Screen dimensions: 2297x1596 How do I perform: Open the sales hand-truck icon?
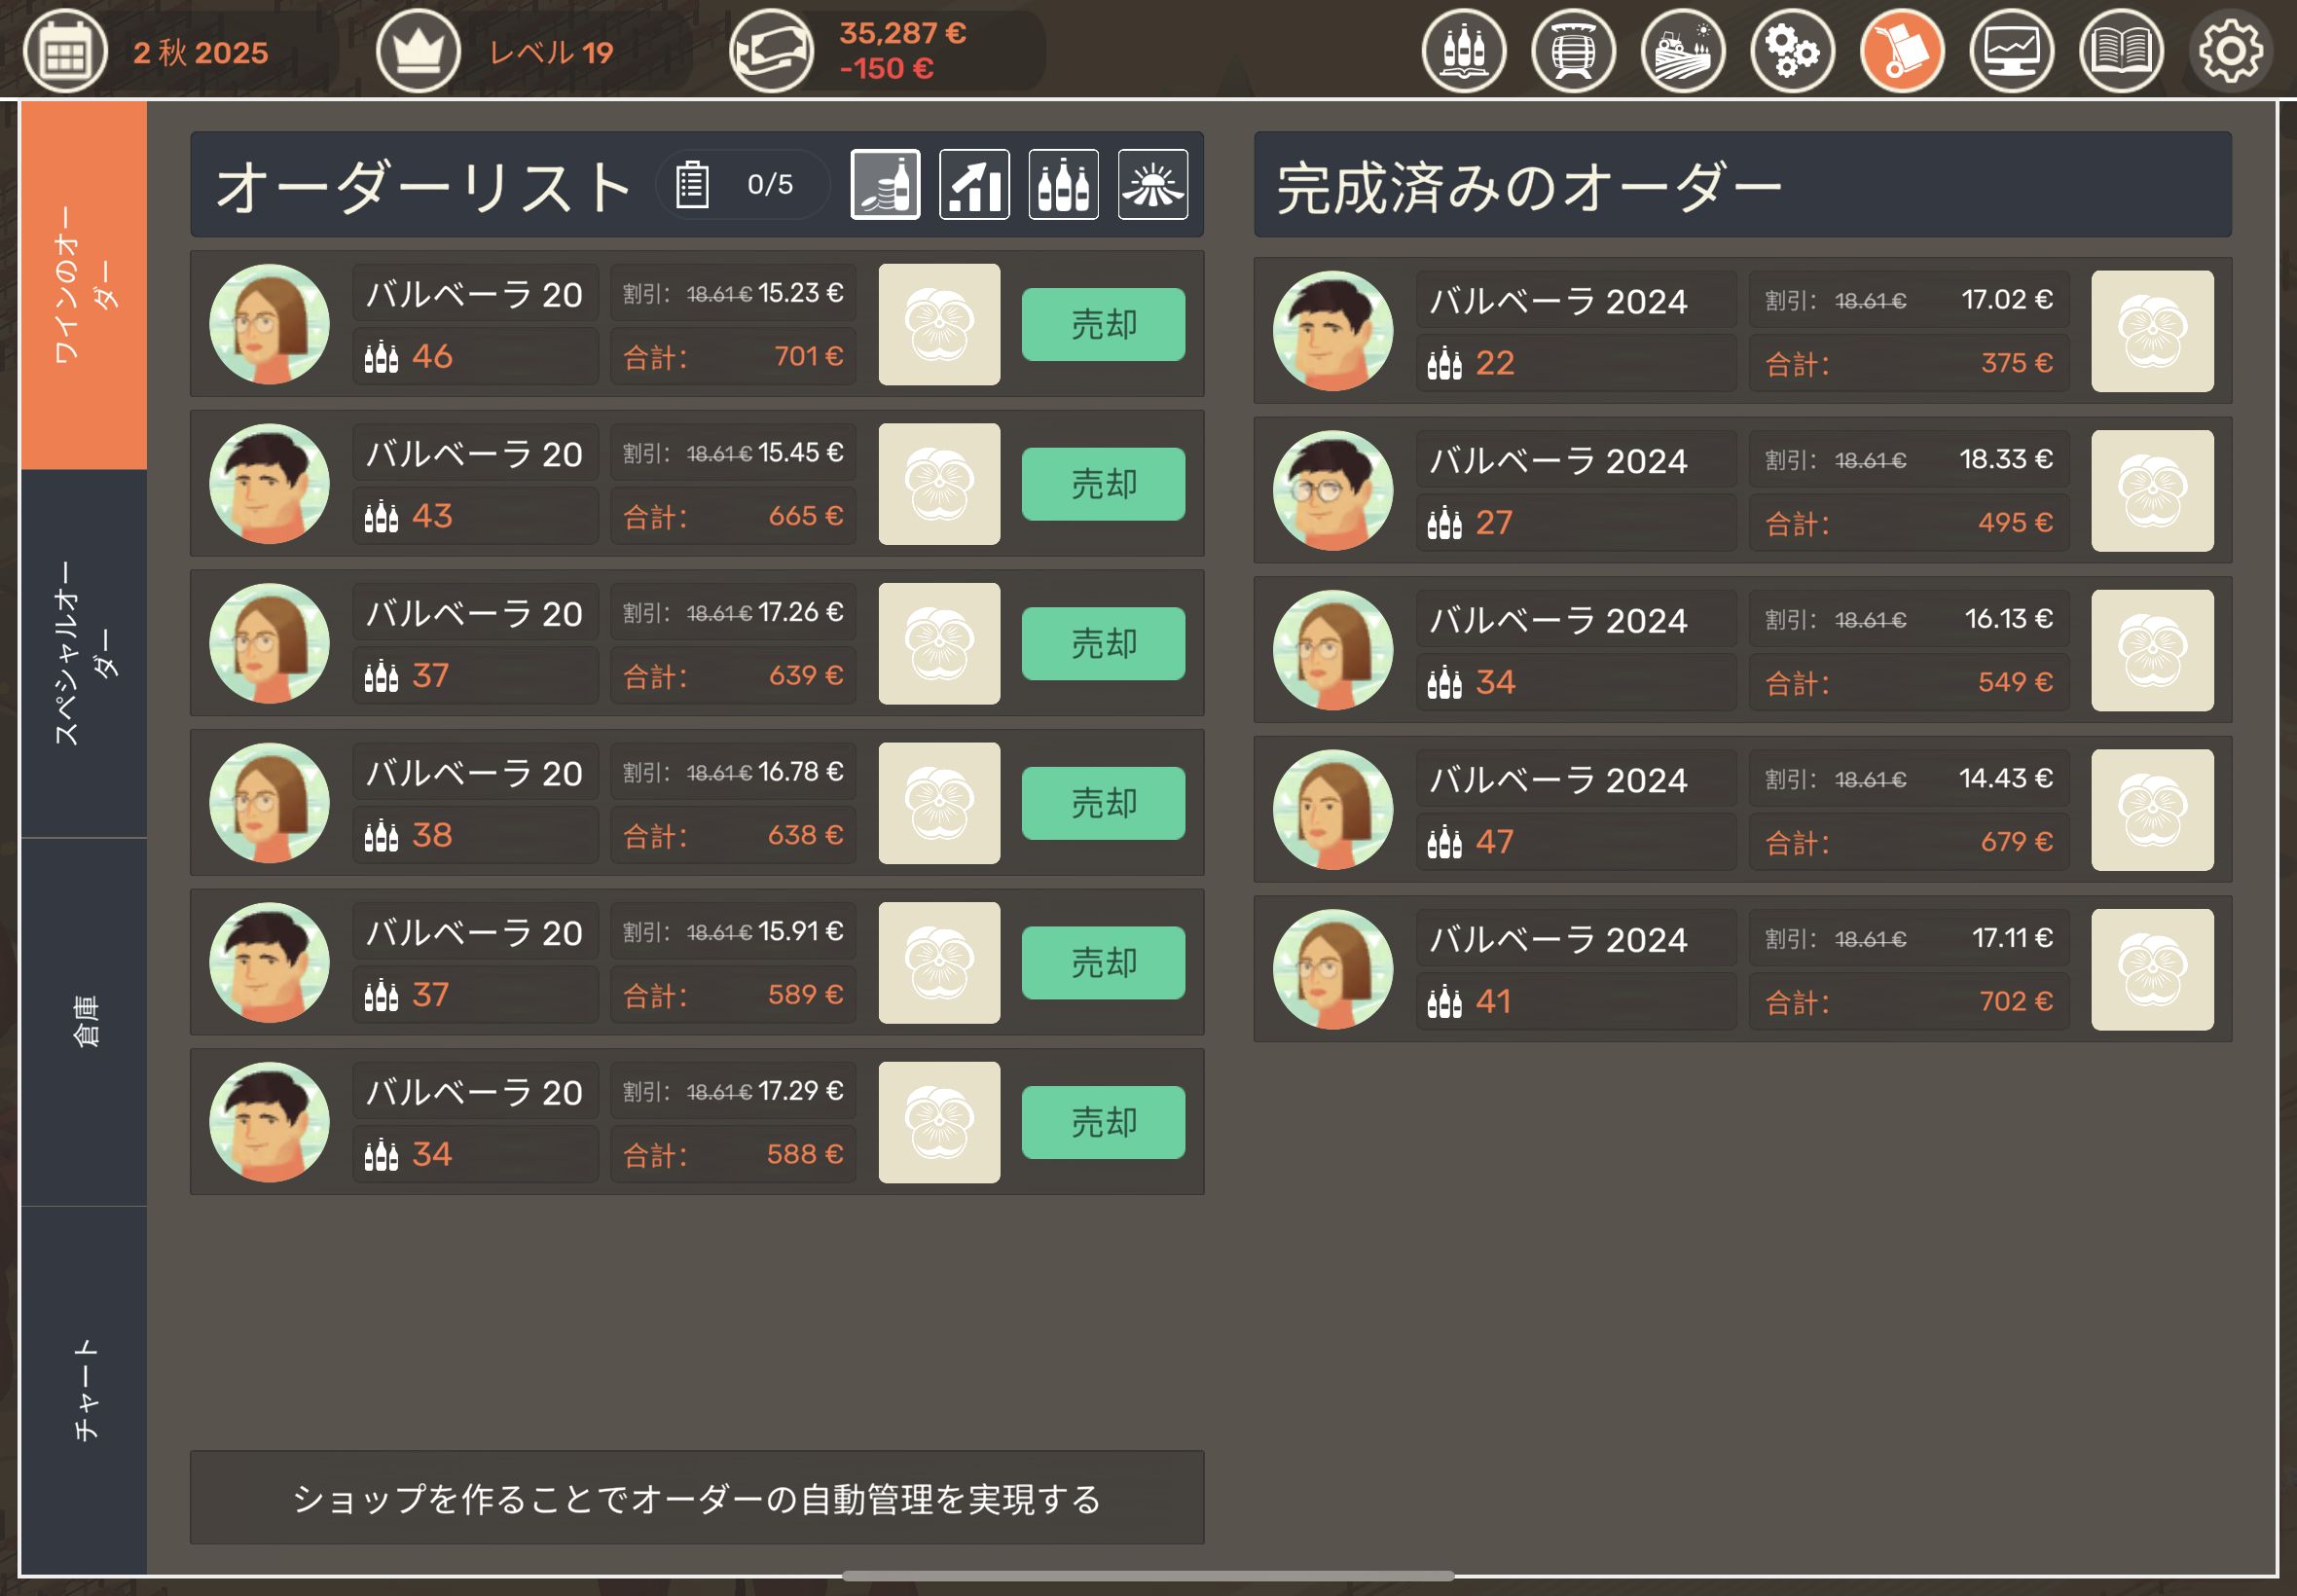click(x=1902, y=50)
